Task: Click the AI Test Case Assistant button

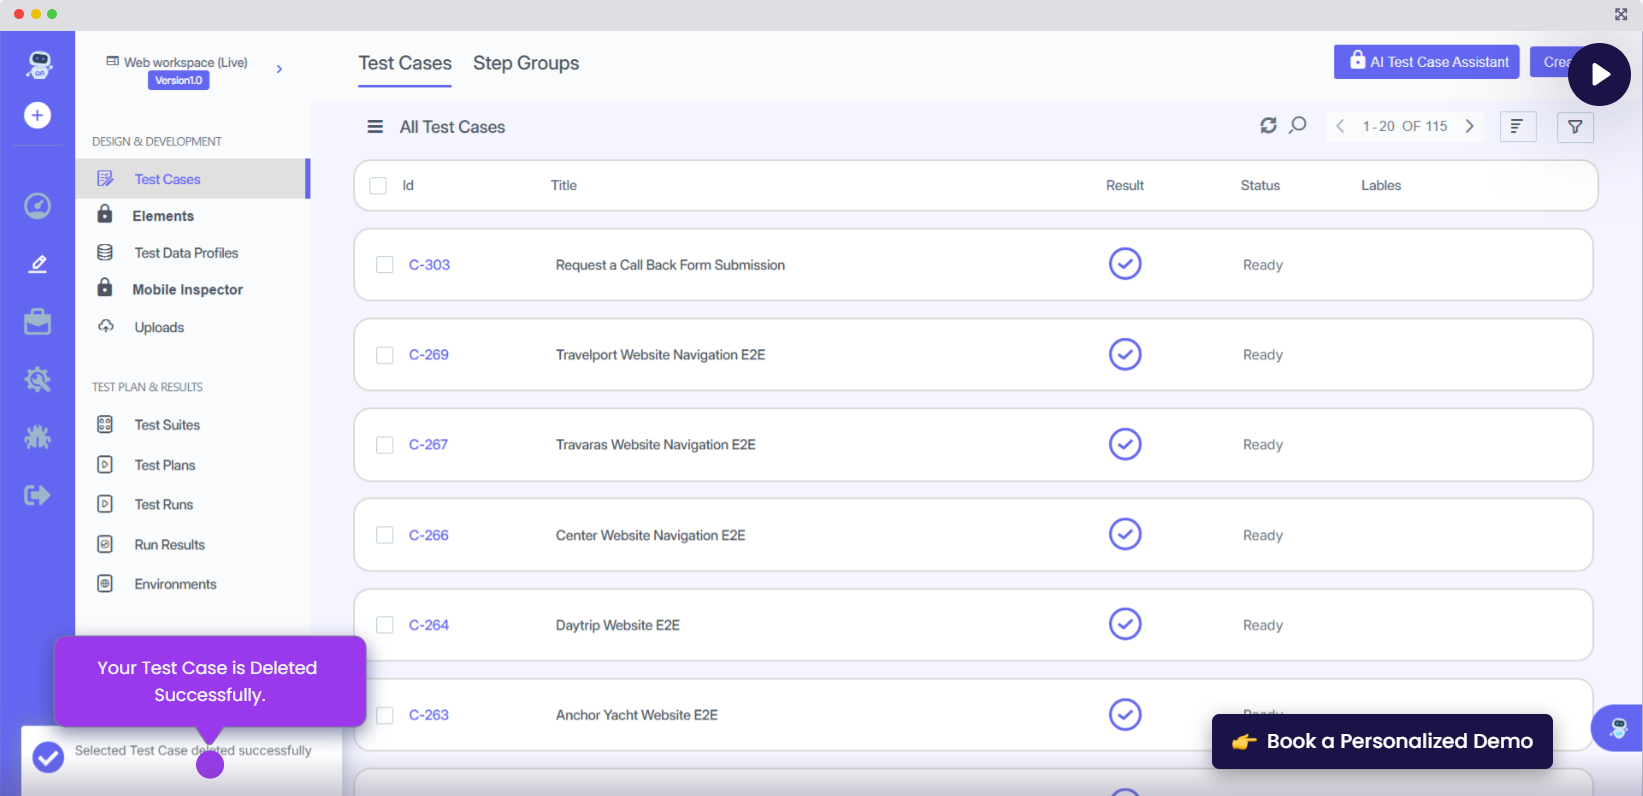Action: pos(1426,62)
